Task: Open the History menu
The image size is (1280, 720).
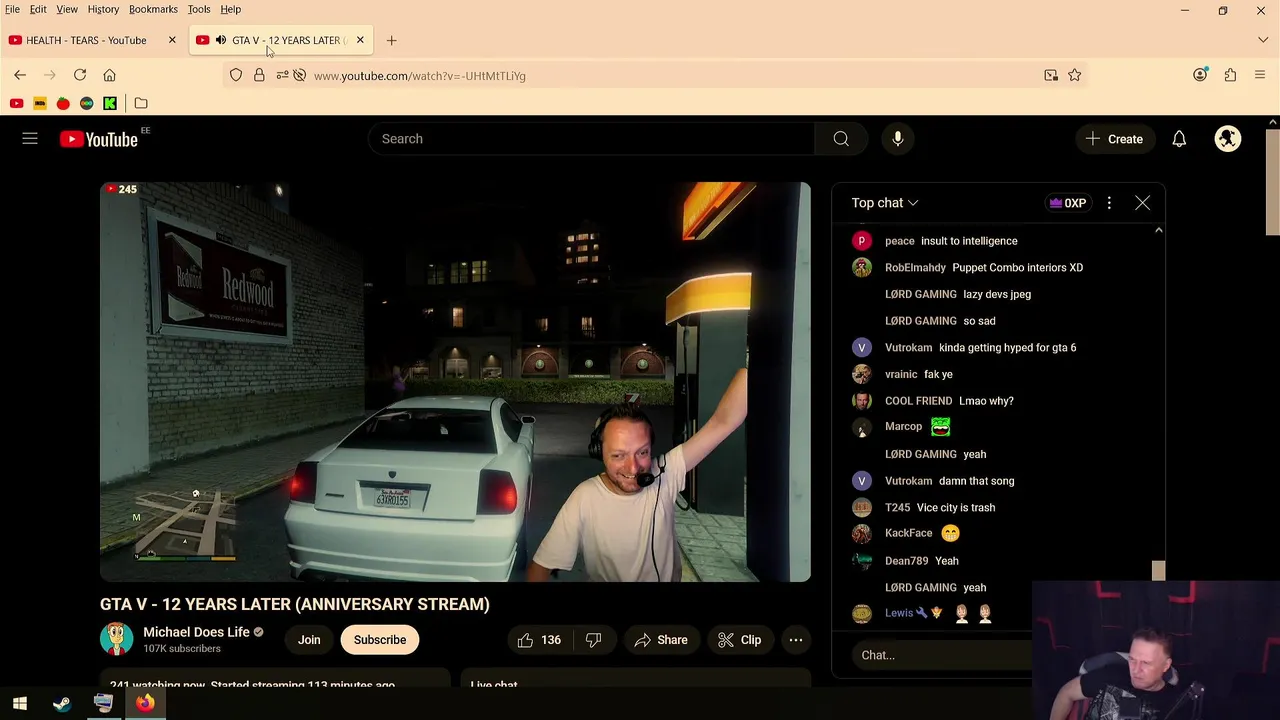Action: 103,9
